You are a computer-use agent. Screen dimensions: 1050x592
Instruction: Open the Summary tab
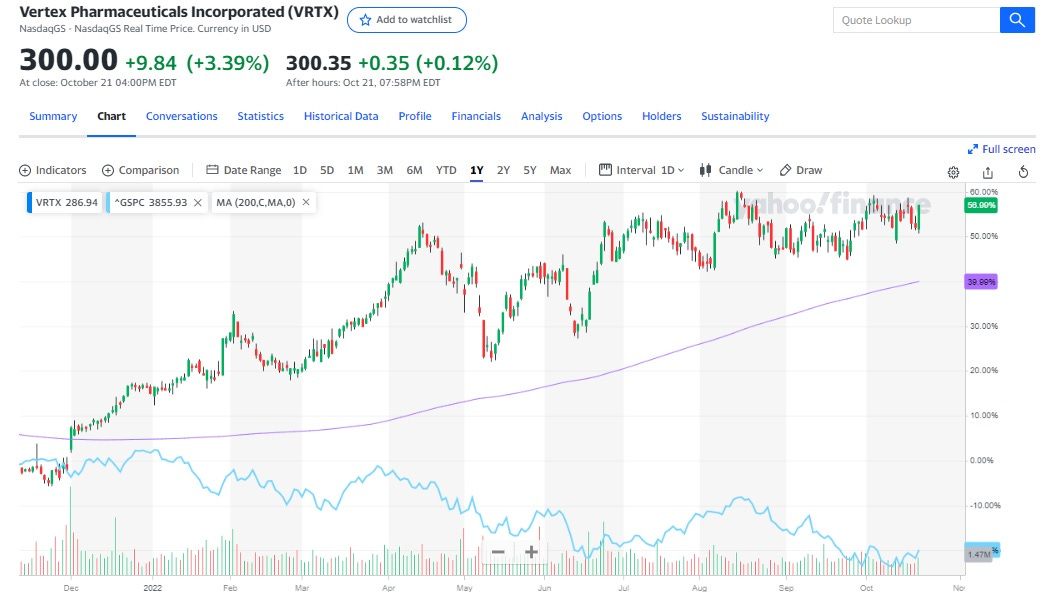53,116
